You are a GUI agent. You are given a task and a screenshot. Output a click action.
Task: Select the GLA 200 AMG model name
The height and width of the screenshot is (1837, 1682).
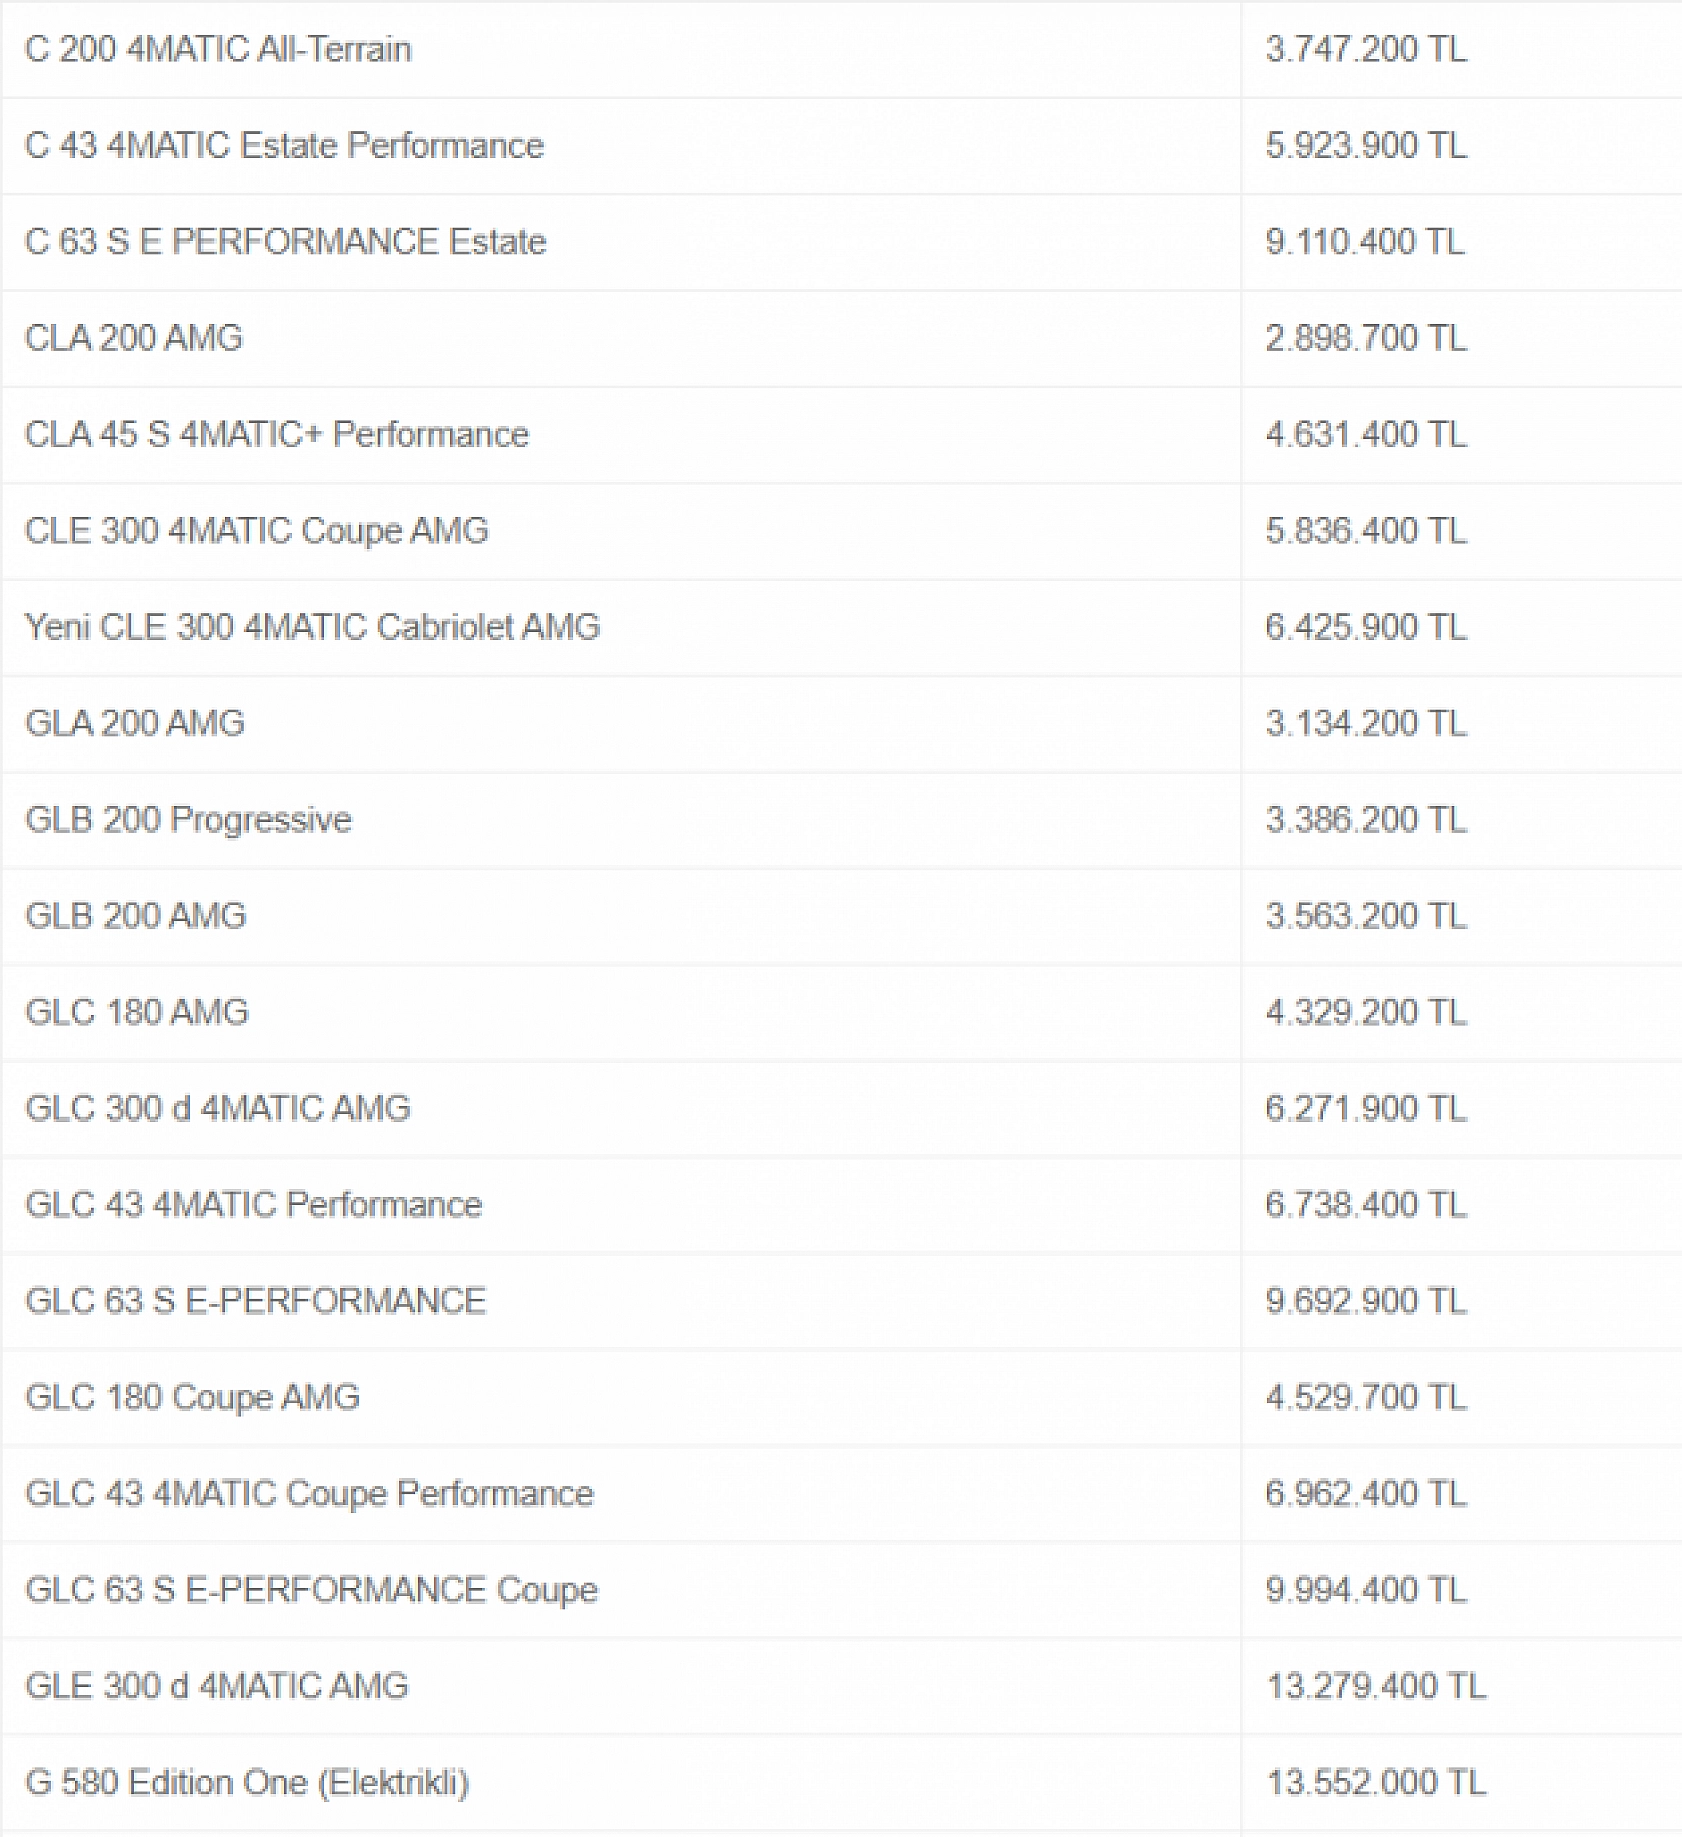coord(135,723)
